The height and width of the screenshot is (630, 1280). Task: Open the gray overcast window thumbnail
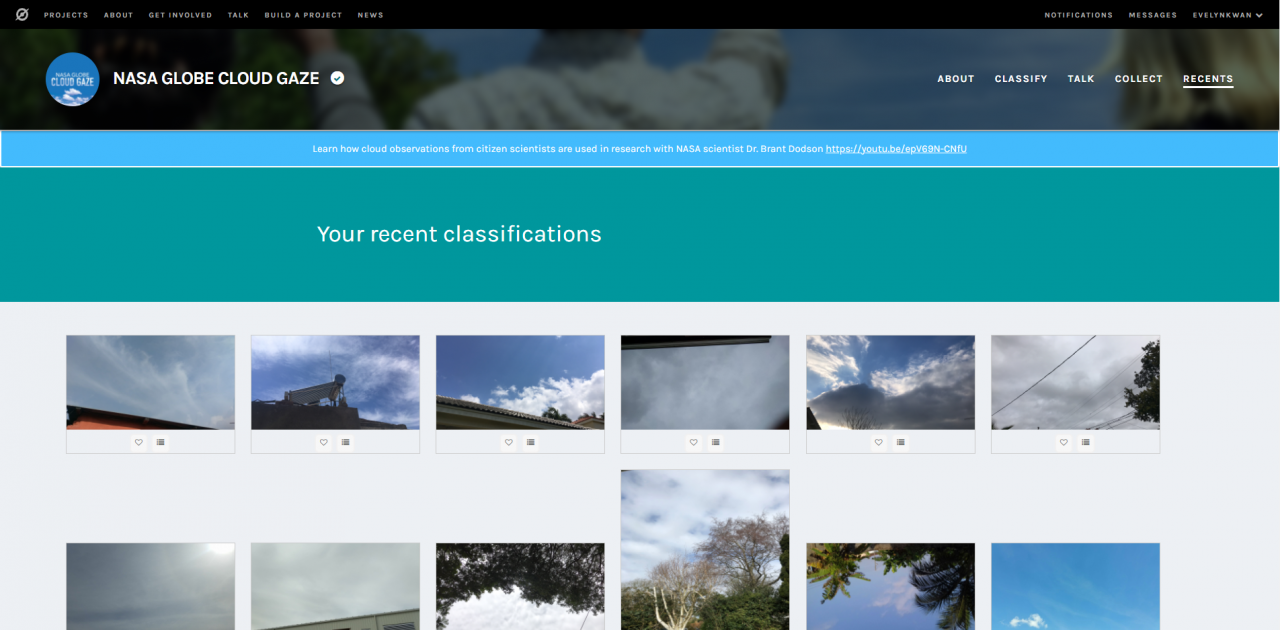pos(705,382)
